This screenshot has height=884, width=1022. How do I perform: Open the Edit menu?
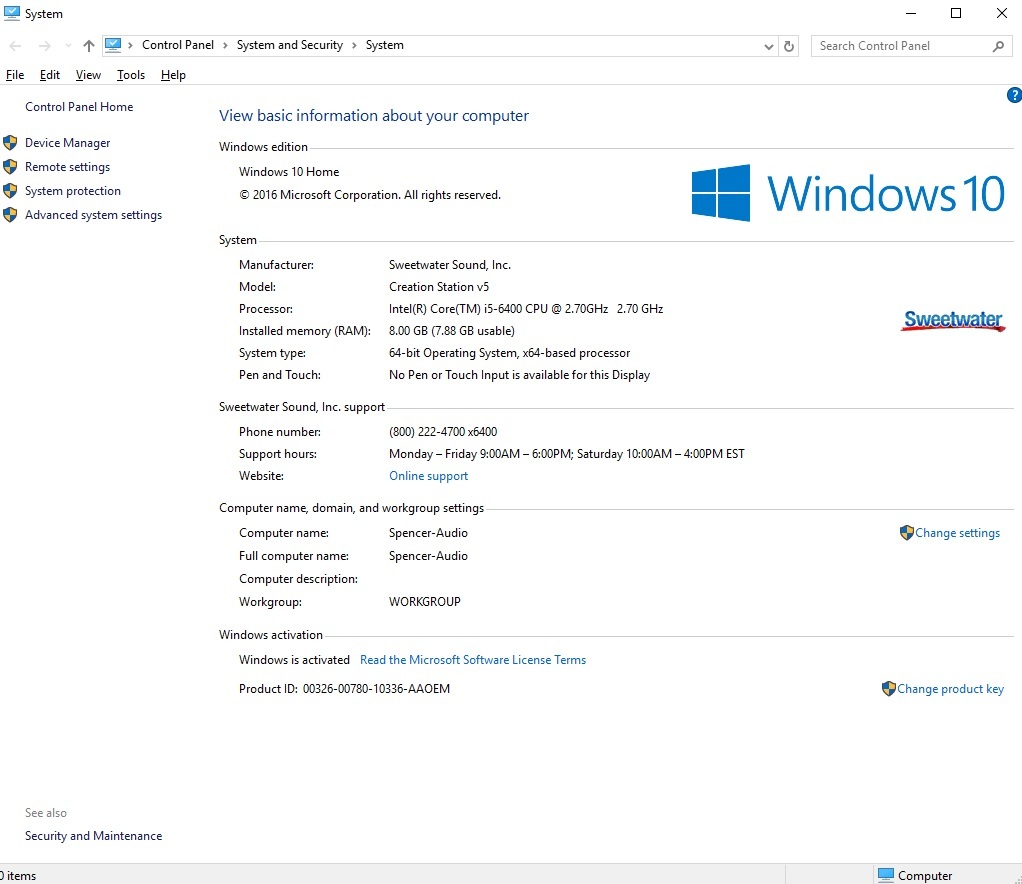pos(50,75)
